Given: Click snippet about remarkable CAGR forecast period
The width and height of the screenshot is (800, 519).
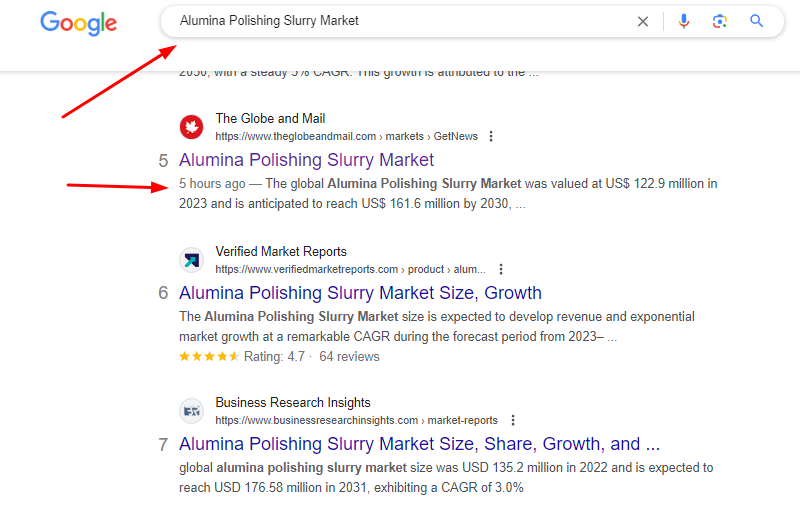Looking at the screenshot, I should pyautogui.click(x=437, y=327).
